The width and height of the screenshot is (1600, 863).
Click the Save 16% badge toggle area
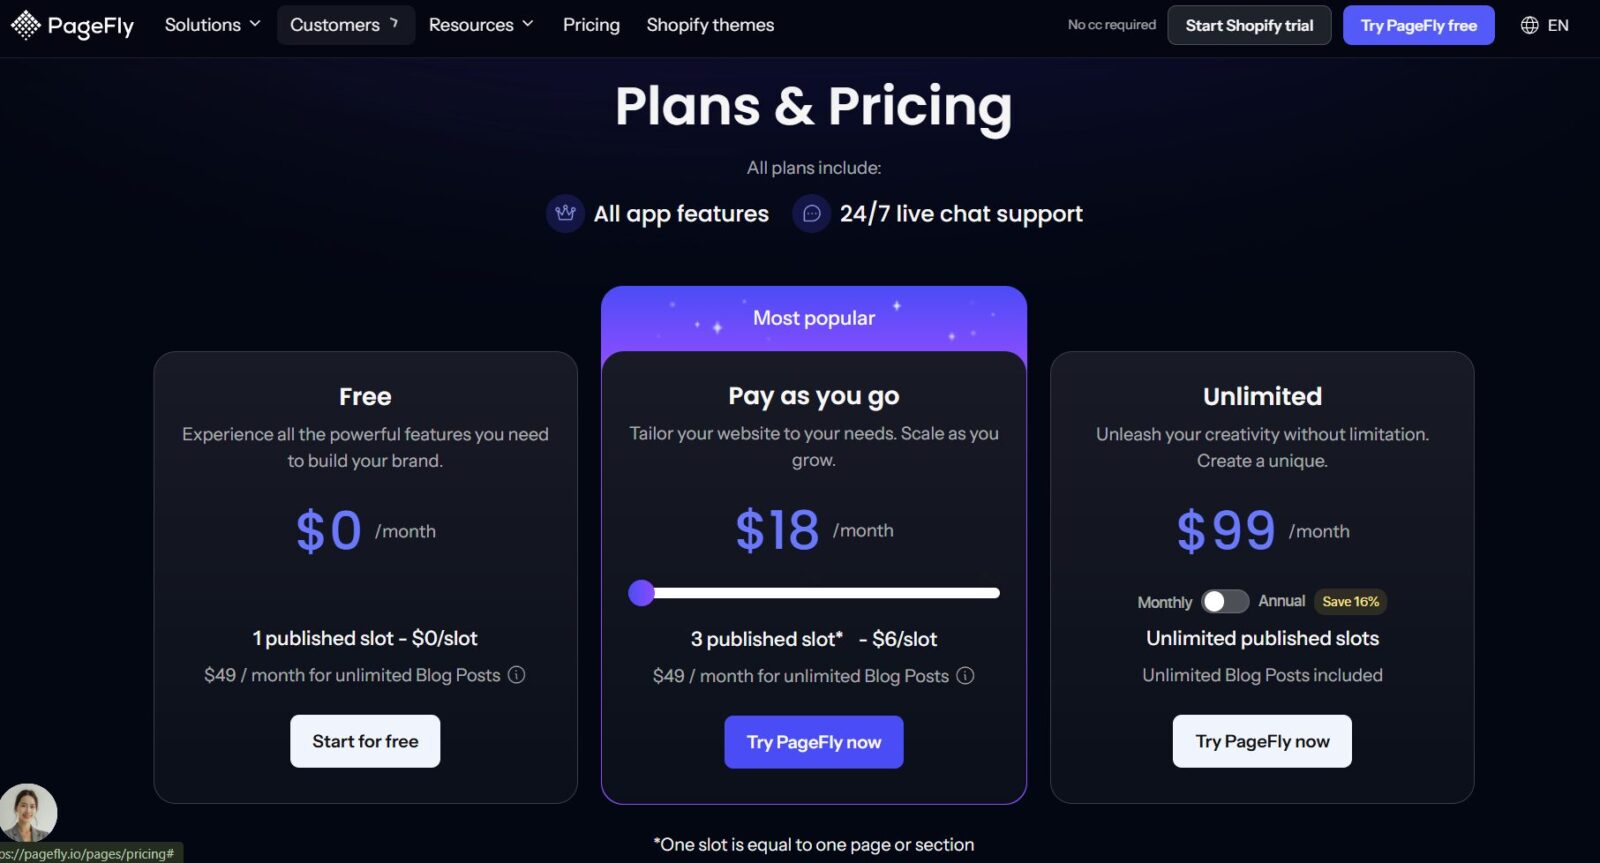click(1350, 601)
